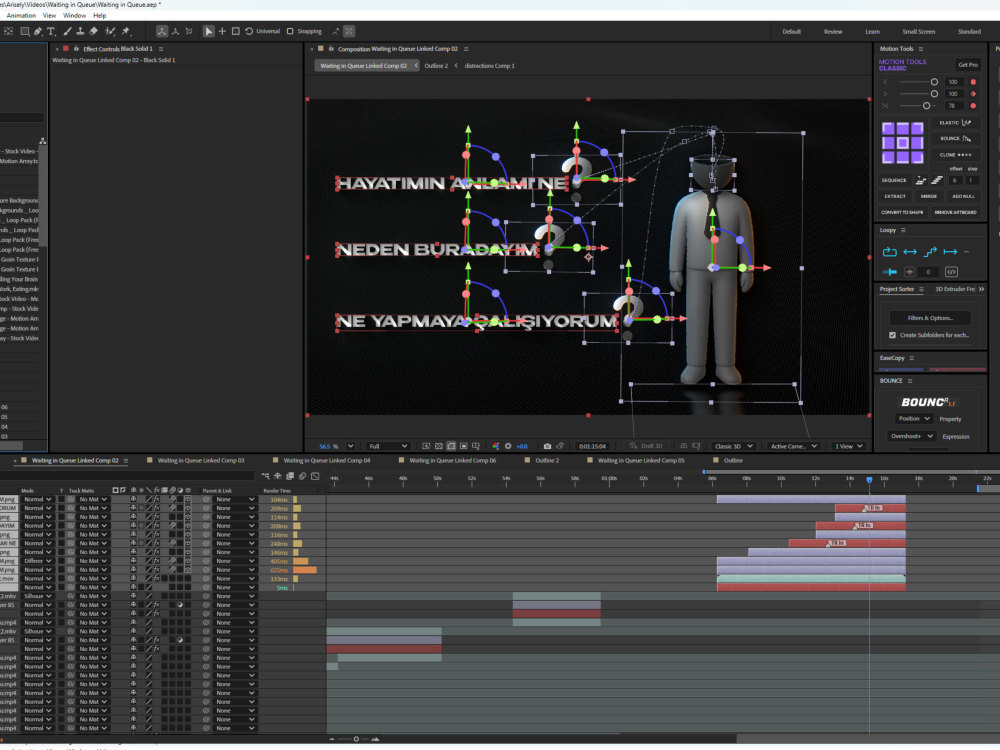Open the Motion Tools panel menu icon
The width and height of the screenshot is (1000, 750).
click(x=921, y=49)
